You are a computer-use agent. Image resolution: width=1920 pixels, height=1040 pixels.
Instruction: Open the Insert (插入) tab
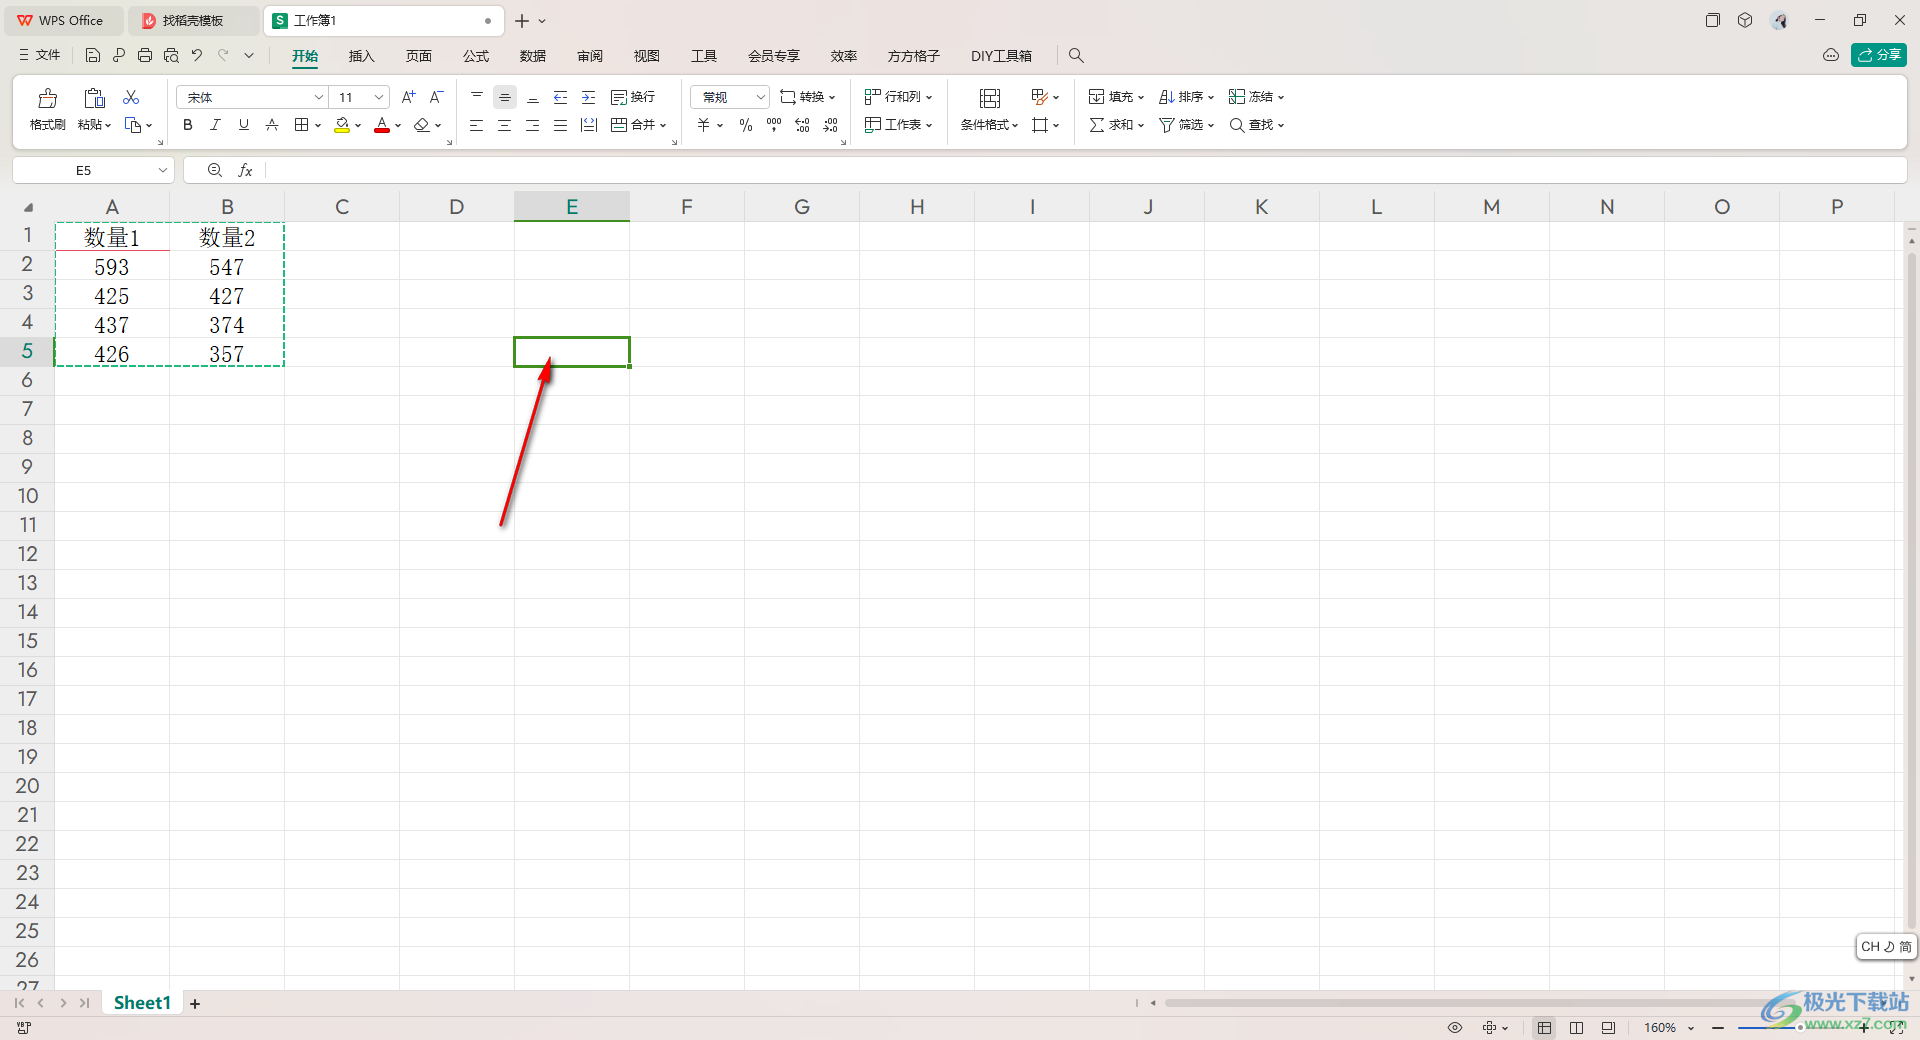pyautogui.click(x=361, y=56)
